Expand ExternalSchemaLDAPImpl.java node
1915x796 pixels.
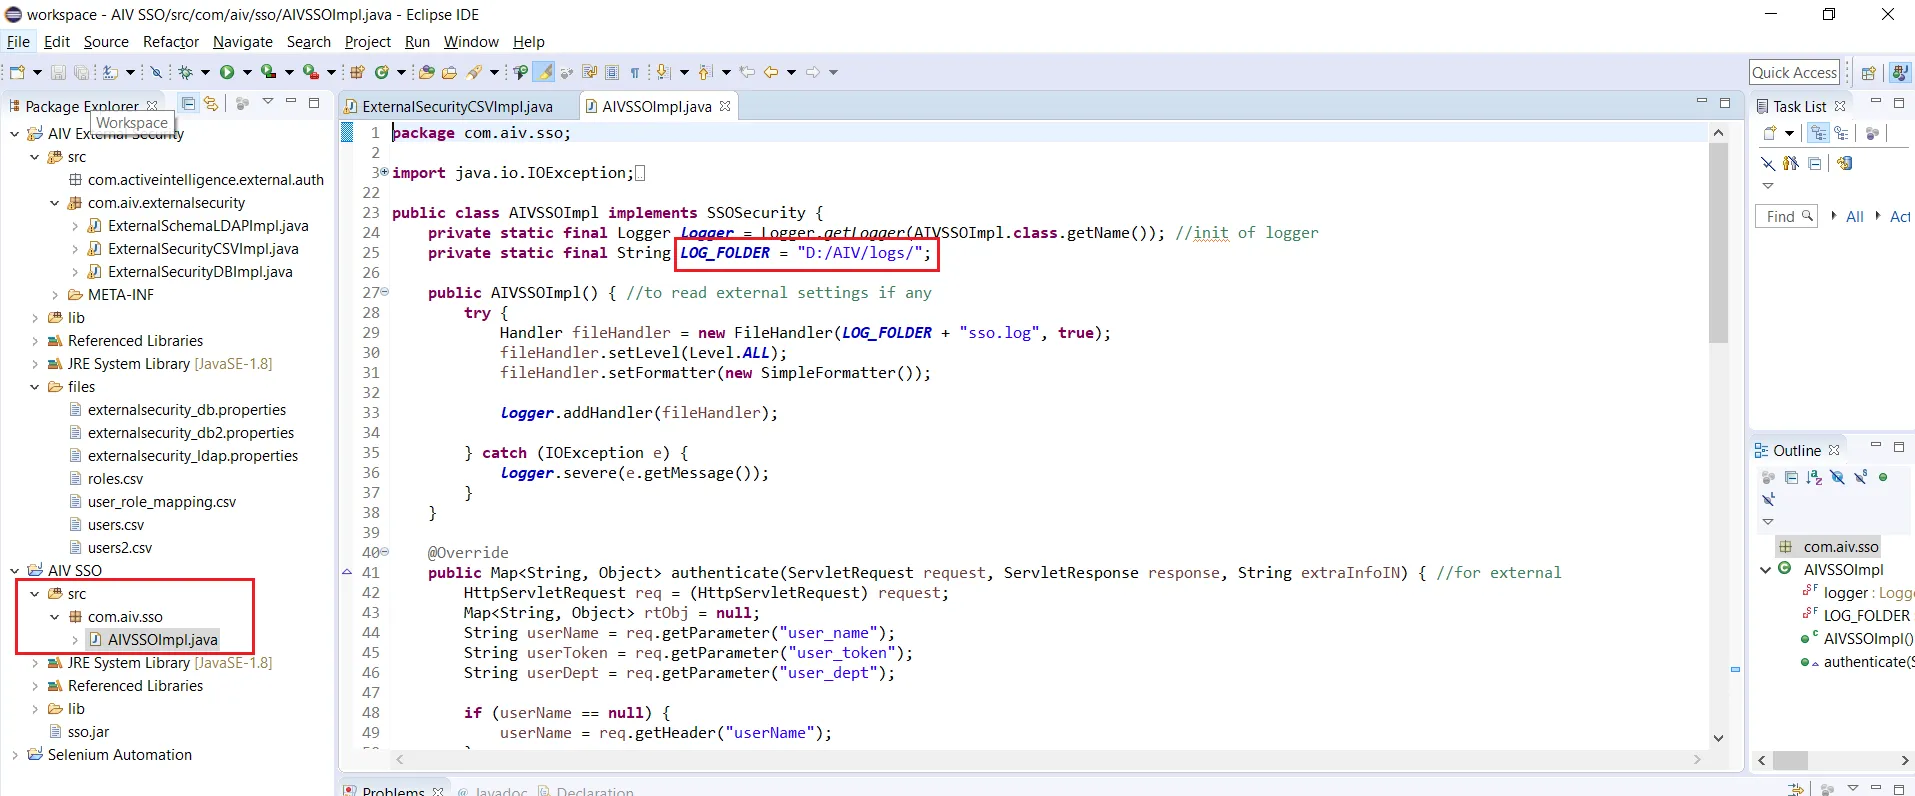[74, 226]
